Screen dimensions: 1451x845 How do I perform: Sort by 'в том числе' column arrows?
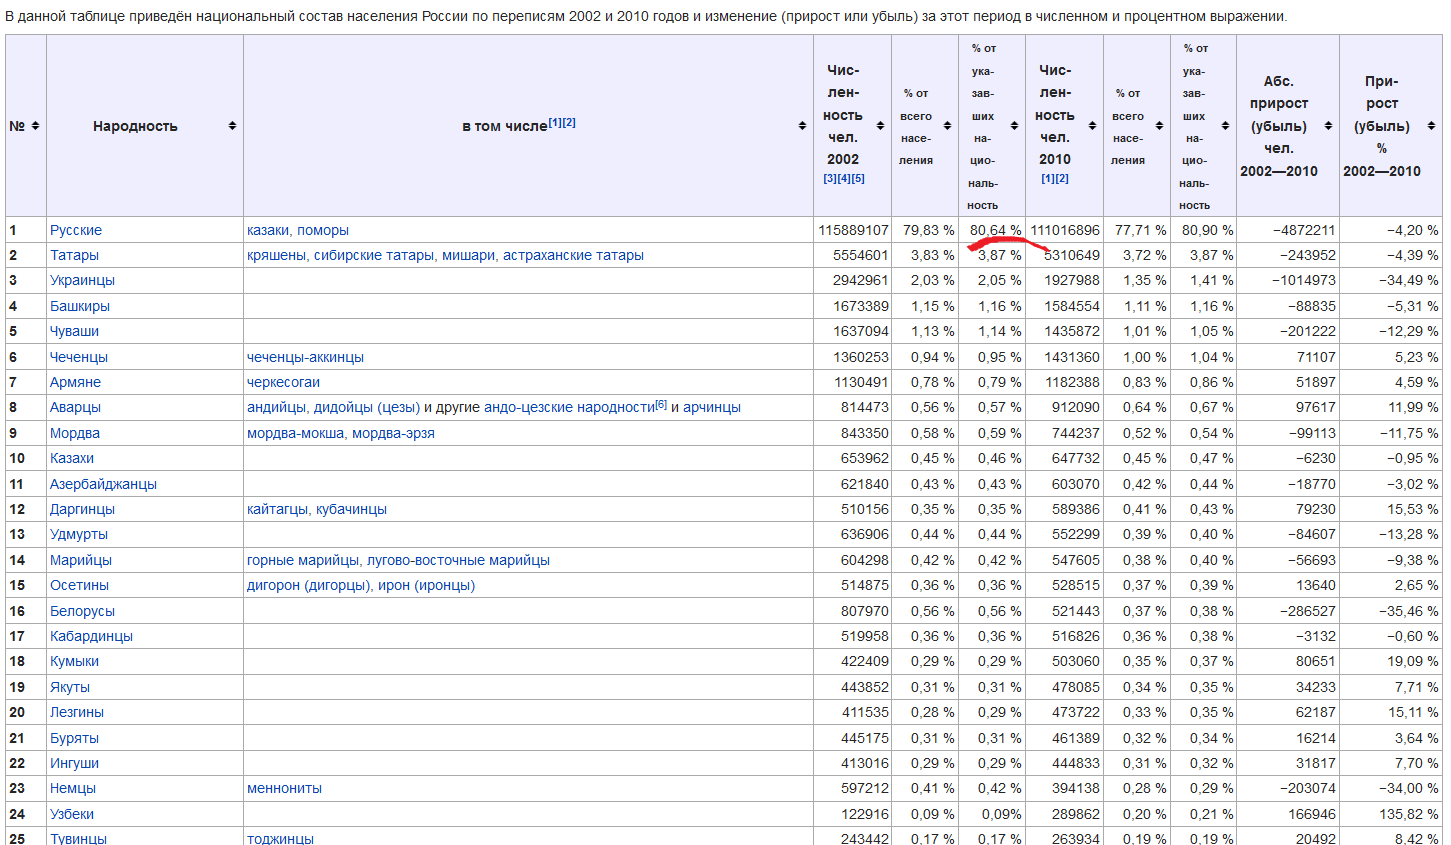[802, 126]
